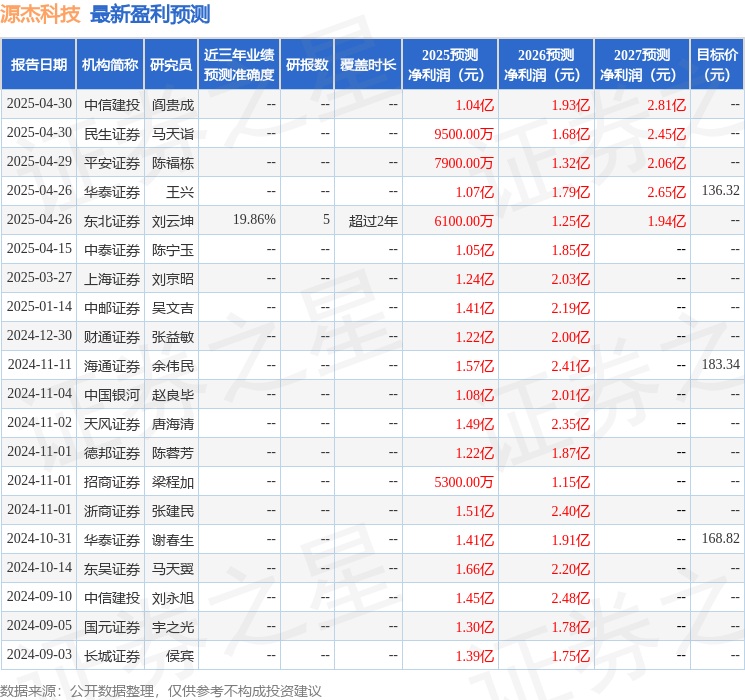Click the 源杰科技 stock name title
The image size is (745, 700).
[x=41, y=14]
